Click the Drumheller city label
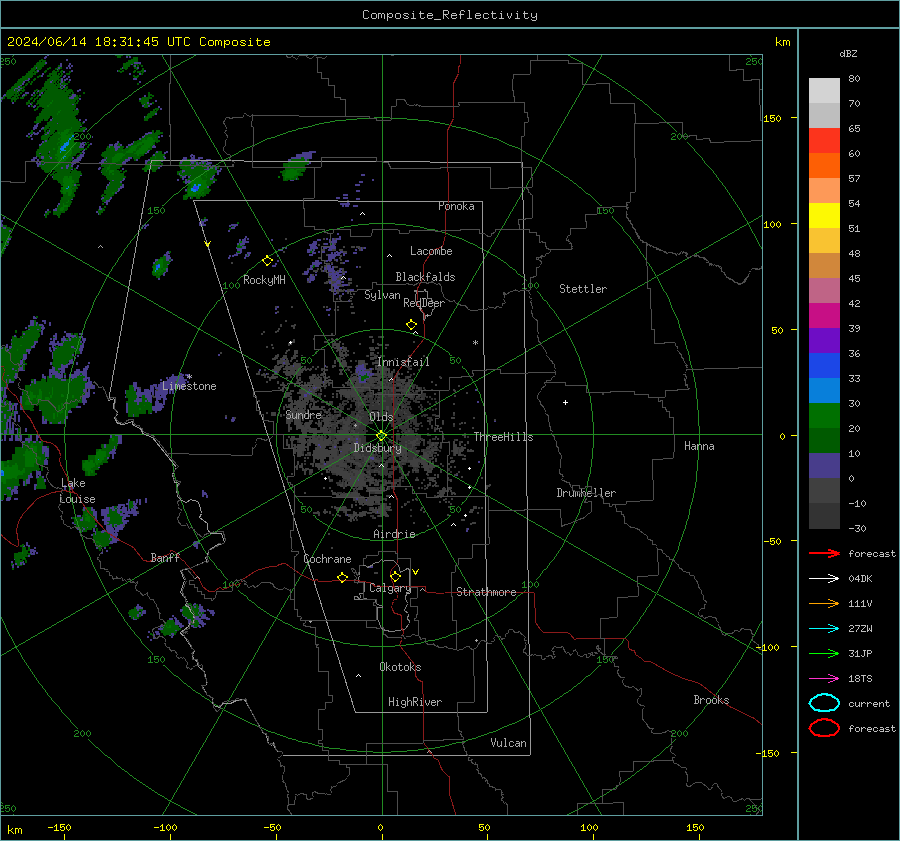 point(586,493)
